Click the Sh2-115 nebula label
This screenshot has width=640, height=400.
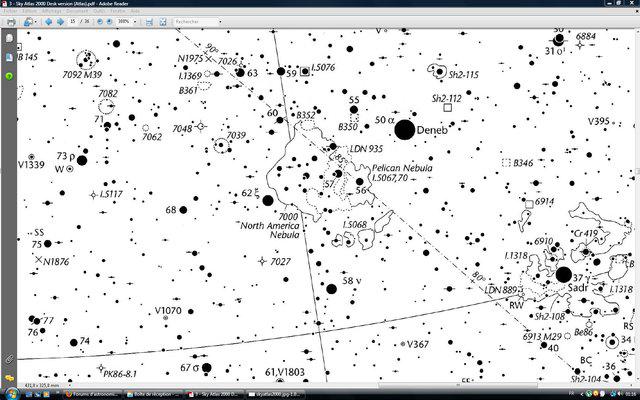pyautogui.click(x=463, y=75)
